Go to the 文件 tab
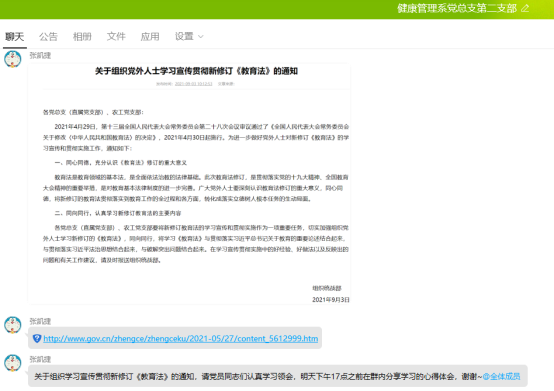Viewport: 554px width, 391px height. (x=116, y=36)
